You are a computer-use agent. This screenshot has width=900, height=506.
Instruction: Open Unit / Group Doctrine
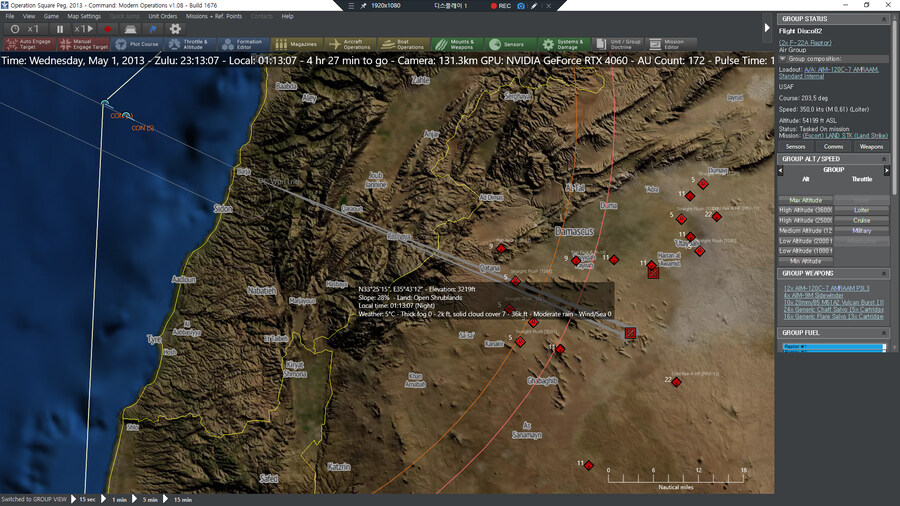coord(617,44)
